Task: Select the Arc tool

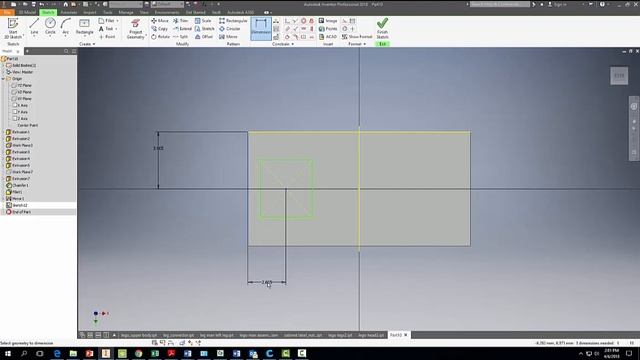Action: point(65,27)
